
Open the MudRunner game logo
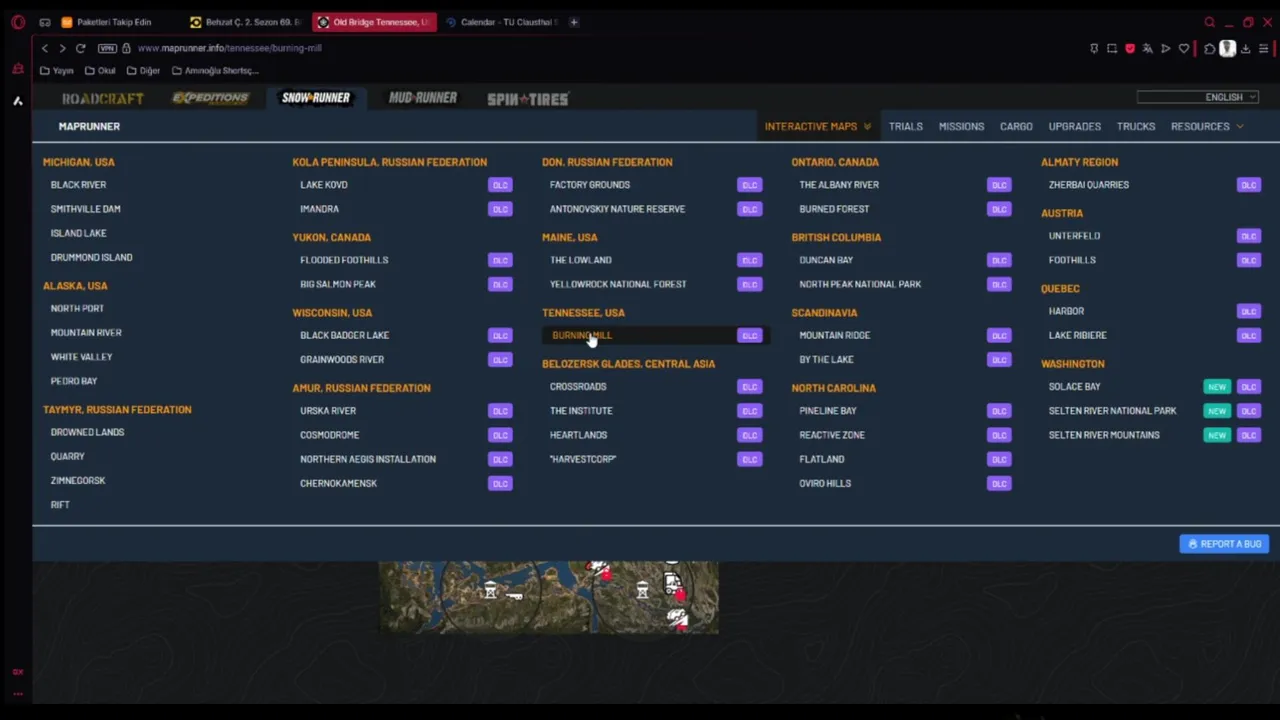pyautogui.click(x=423, y=98)
